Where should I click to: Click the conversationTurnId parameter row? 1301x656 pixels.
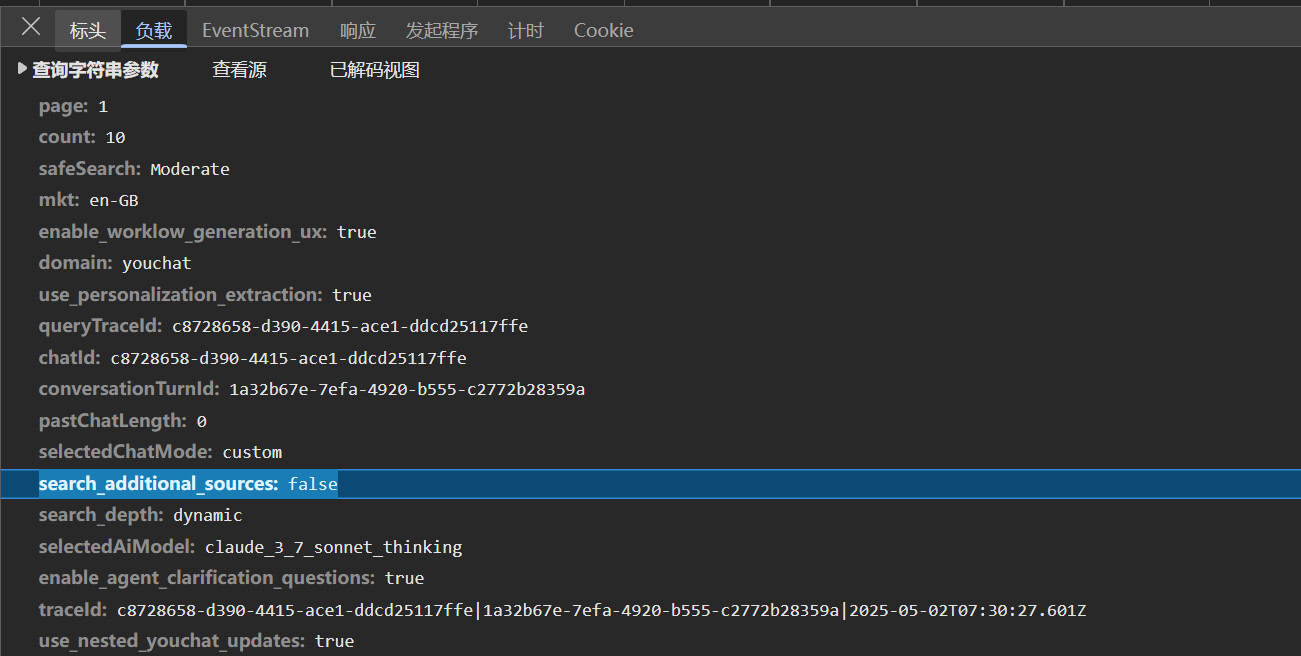[x=311, y=389]
